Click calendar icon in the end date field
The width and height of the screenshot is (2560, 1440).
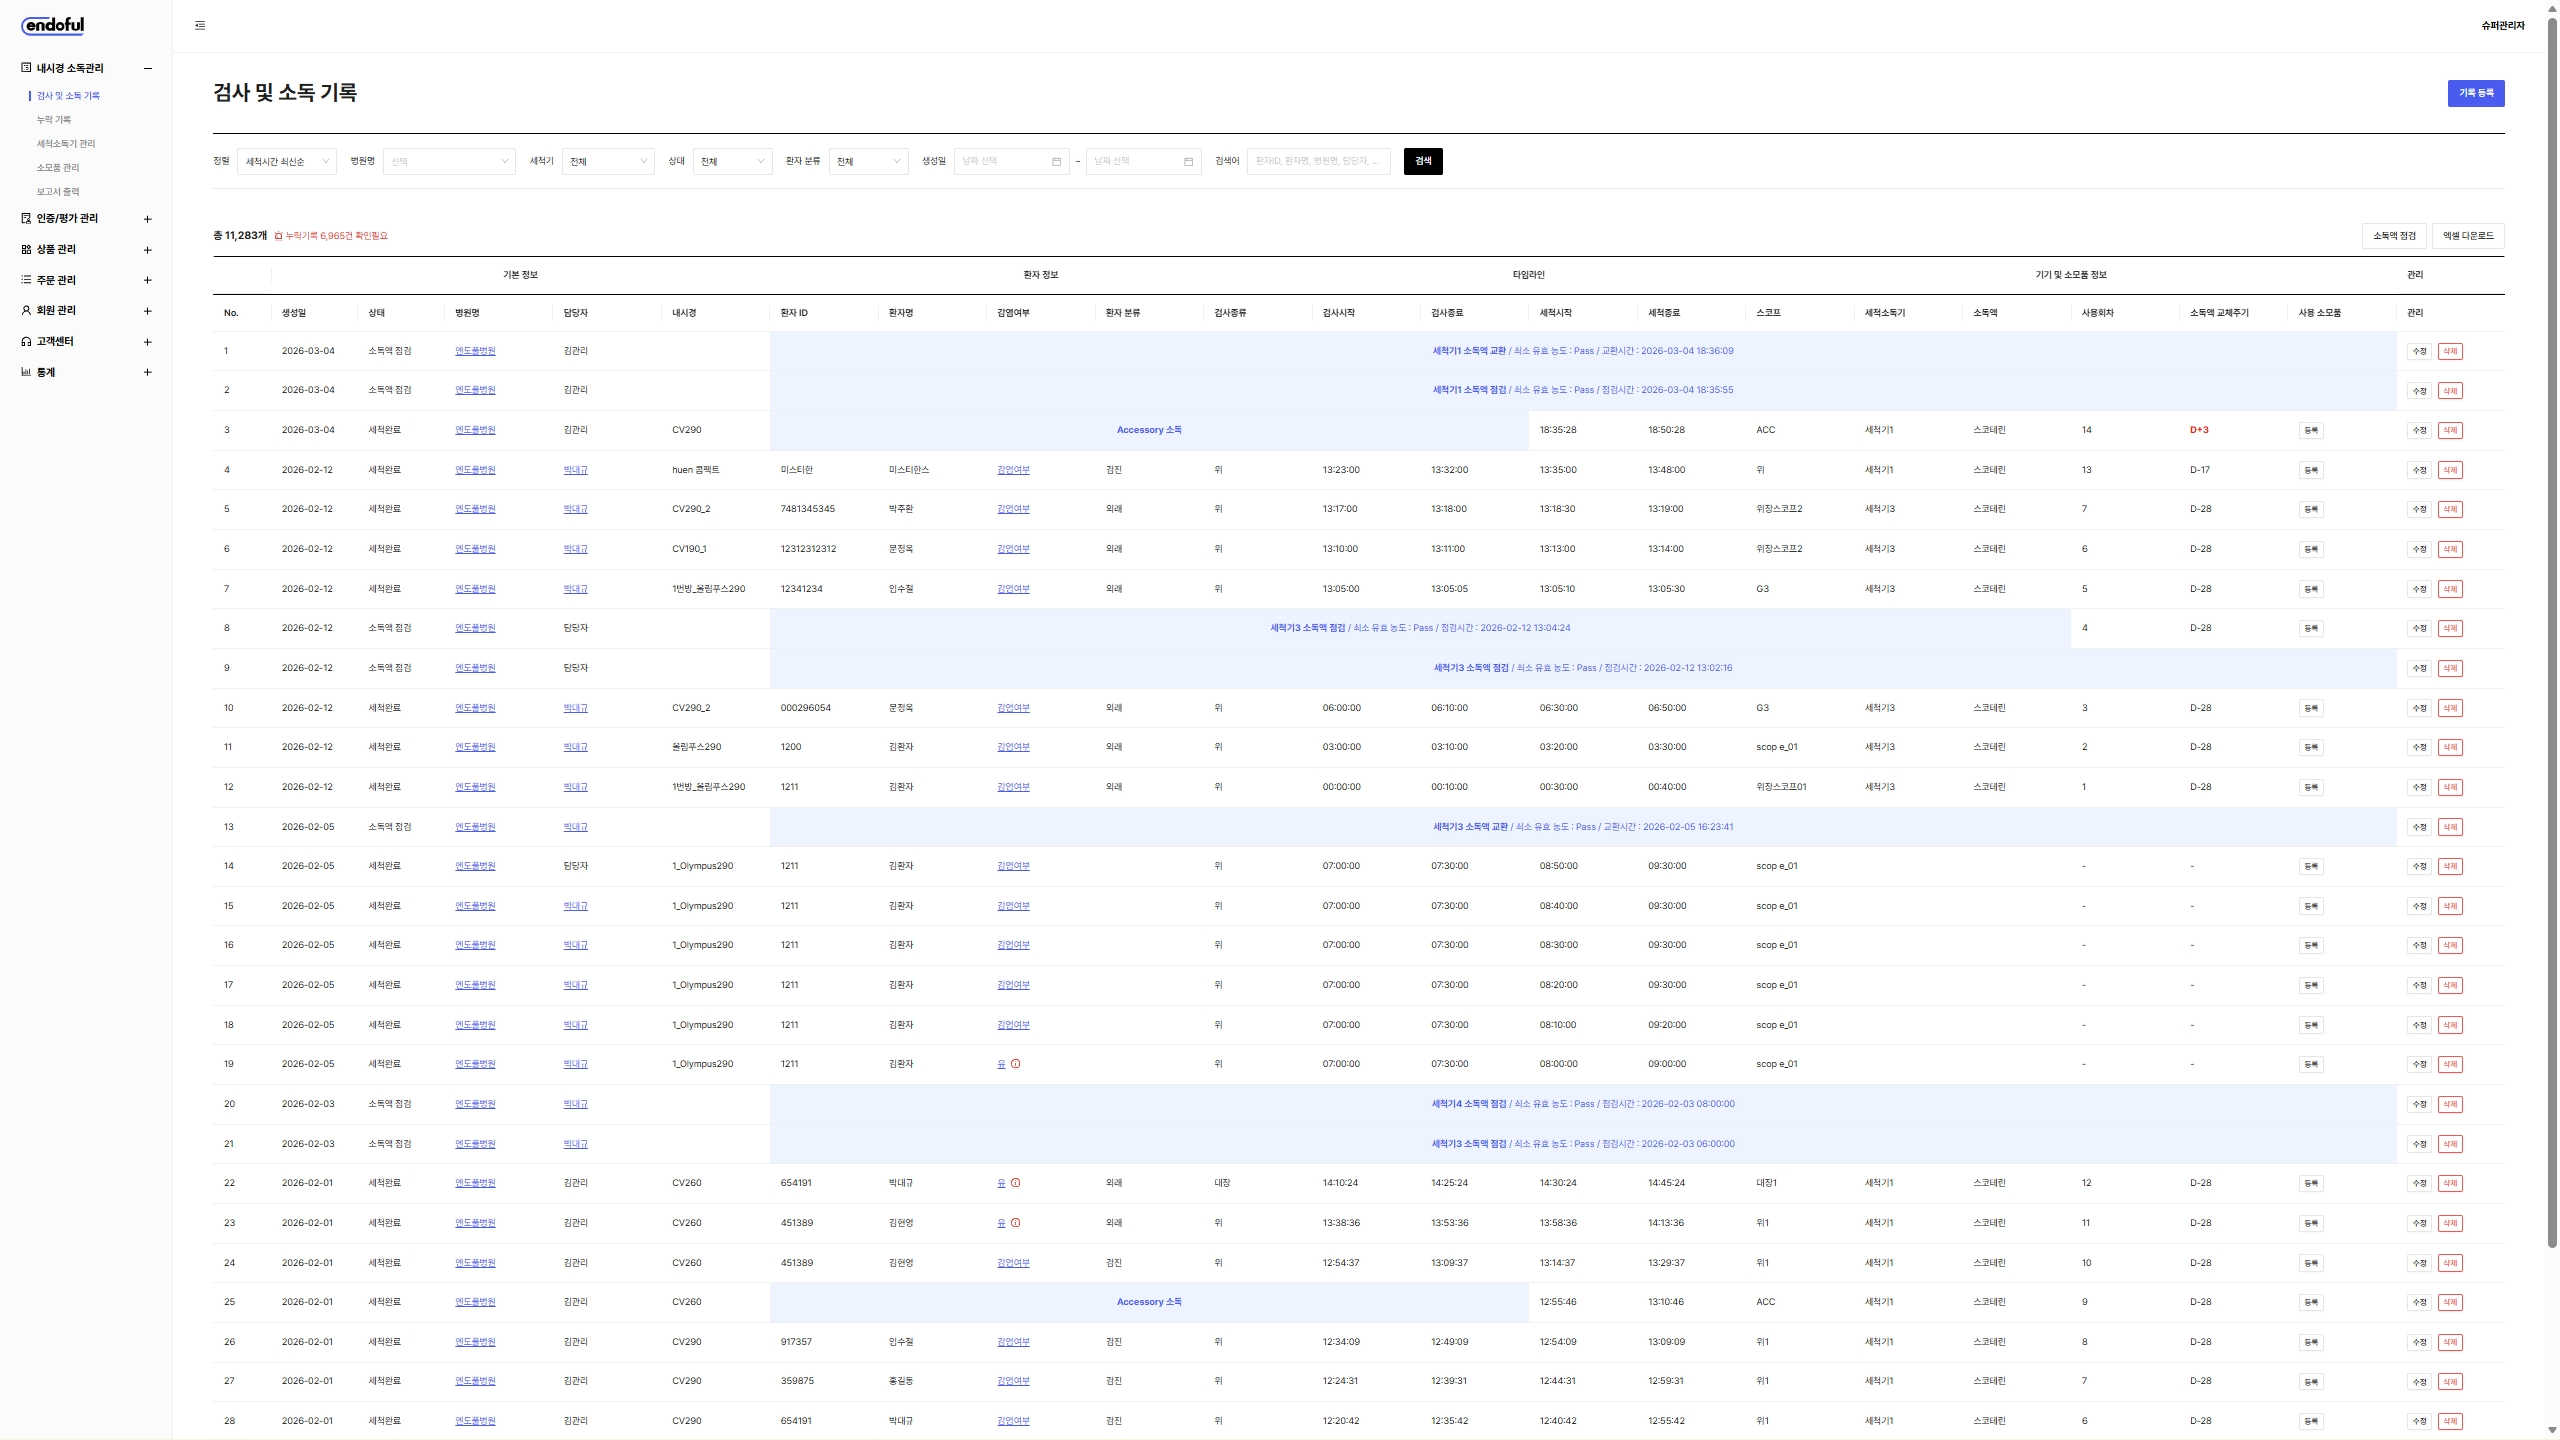coord(1188,162)
